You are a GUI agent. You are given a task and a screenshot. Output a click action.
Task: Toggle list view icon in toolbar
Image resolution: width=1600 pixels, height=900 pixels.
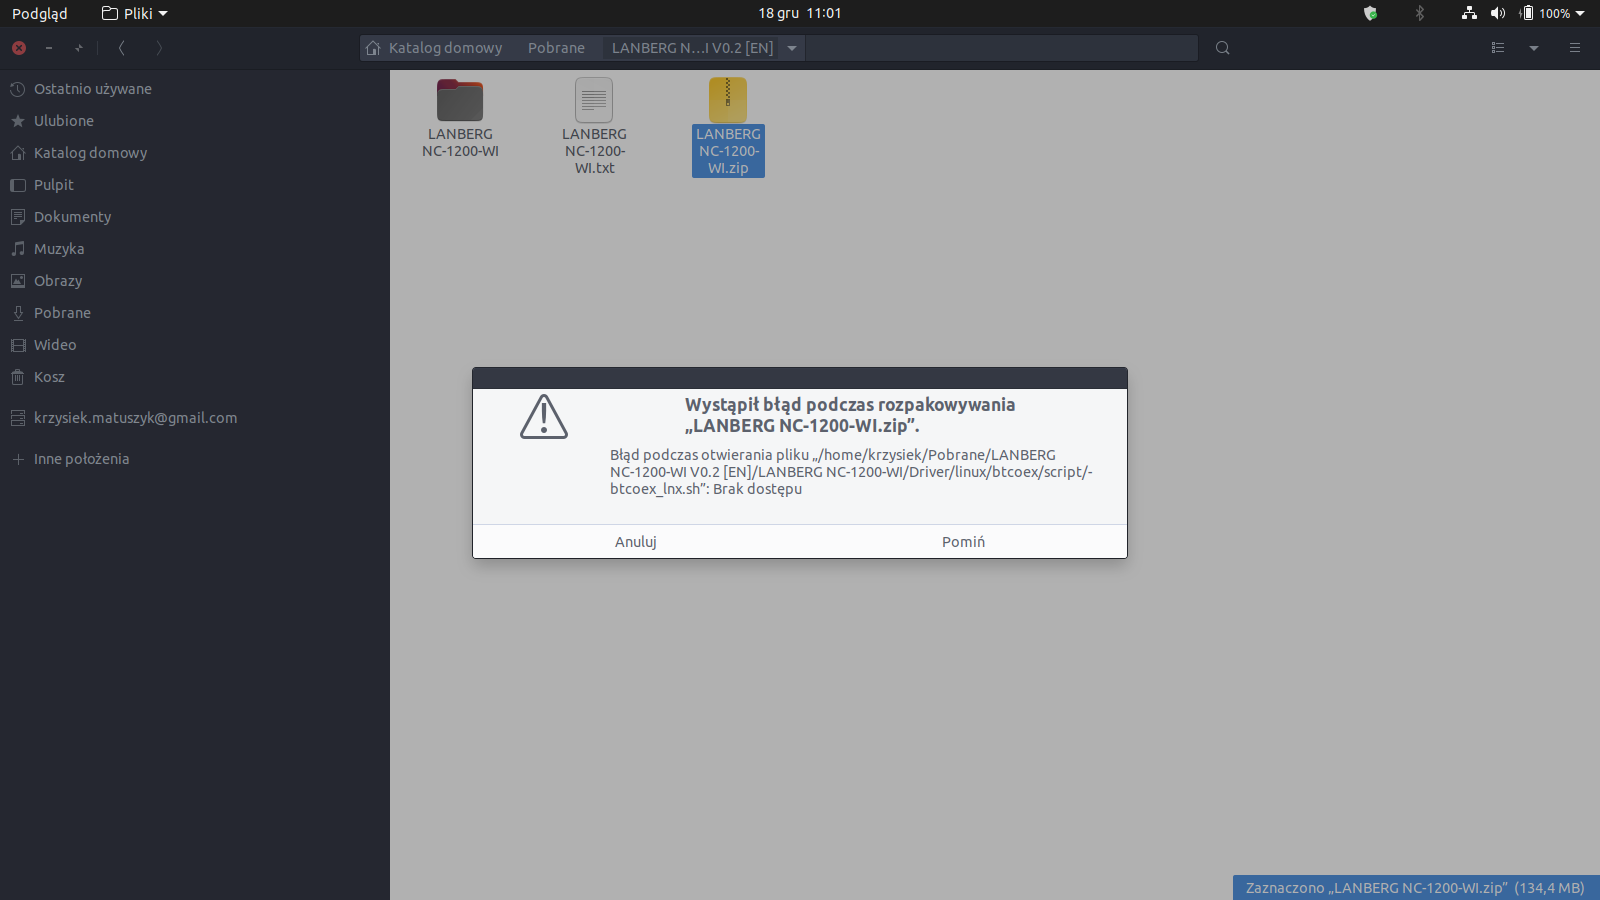[x=1498, y=48]
